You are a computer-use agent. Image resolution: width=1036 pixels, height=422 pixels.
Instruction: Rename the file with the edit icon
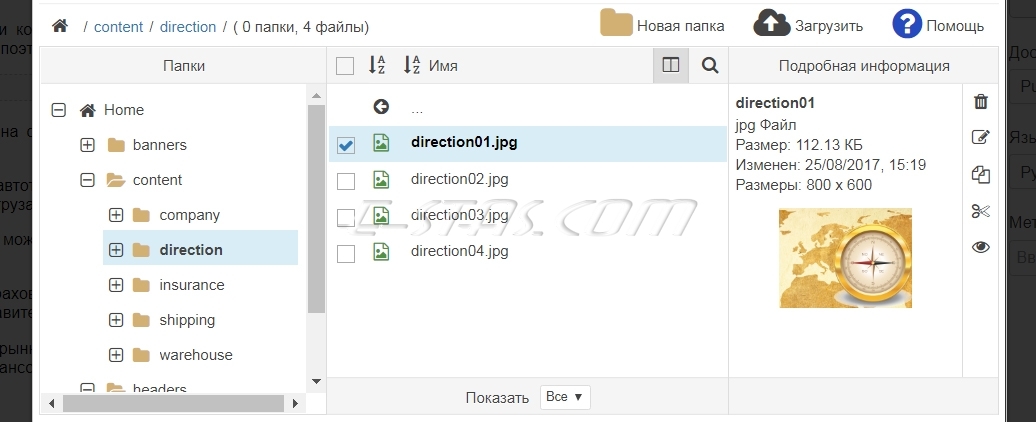[x=981, y=137]
